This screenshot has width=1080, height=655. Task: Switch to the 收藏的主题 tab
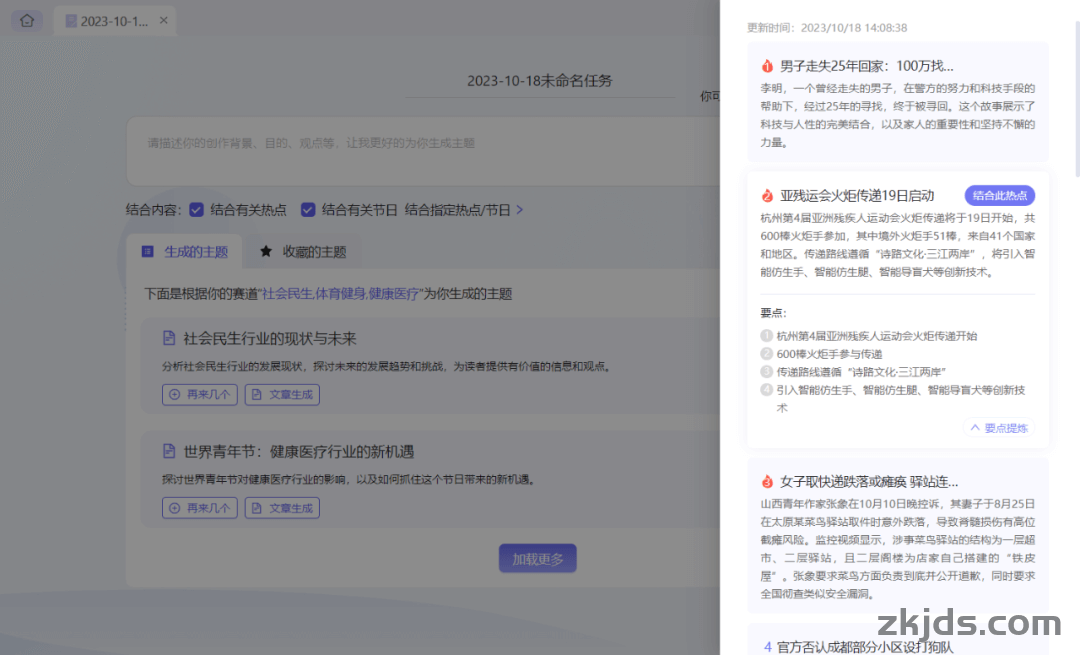tap(302, 252)
